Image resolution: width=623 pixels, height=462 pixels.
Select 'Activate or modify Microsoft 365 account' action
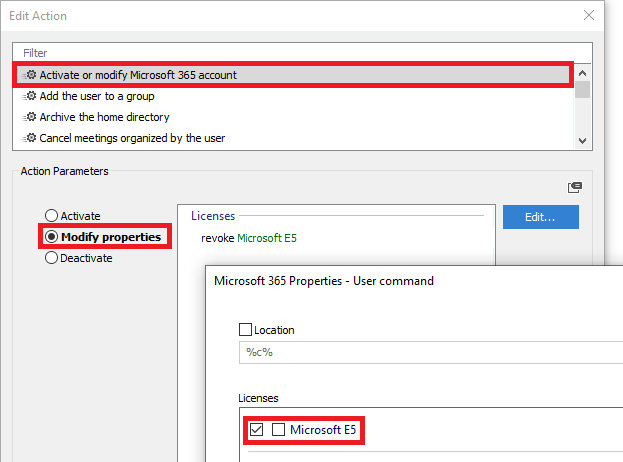(293, 75)
